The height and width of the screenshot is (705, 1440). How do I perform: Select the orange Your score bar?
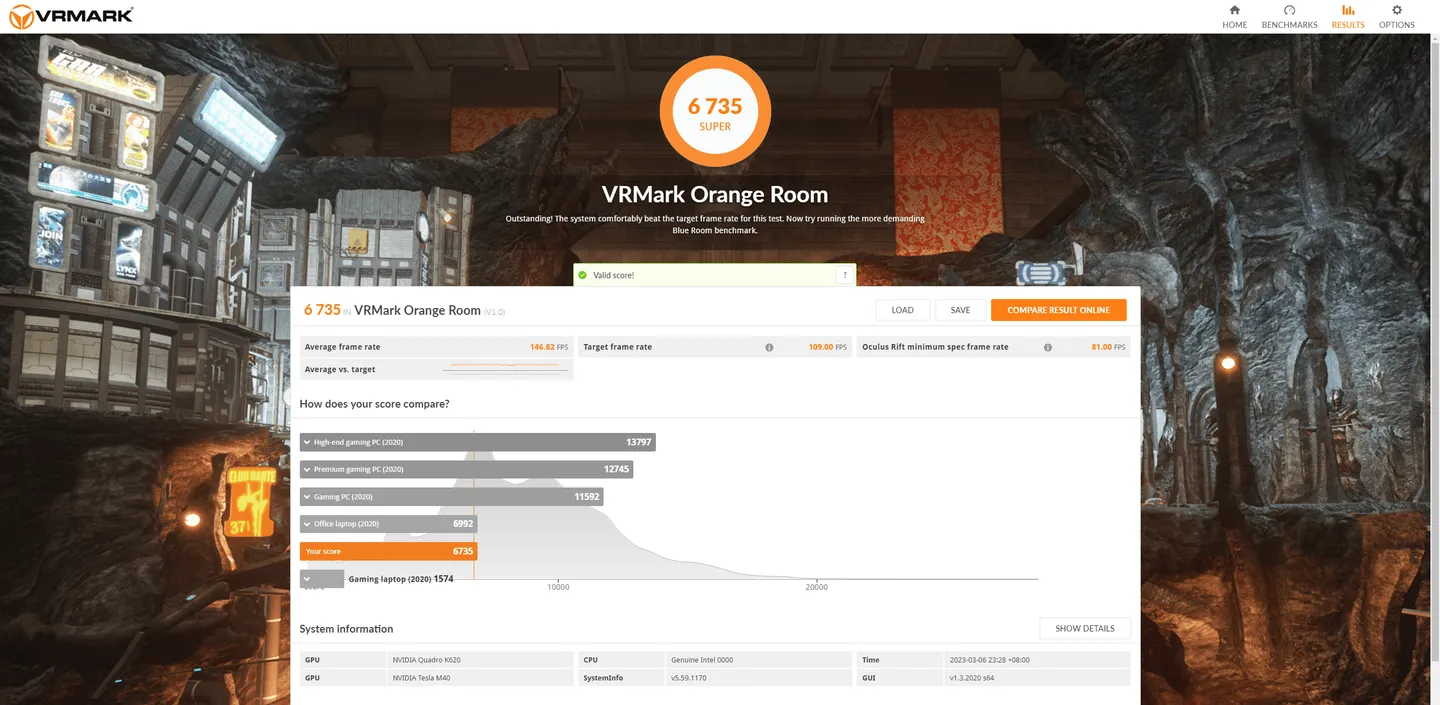388,551
